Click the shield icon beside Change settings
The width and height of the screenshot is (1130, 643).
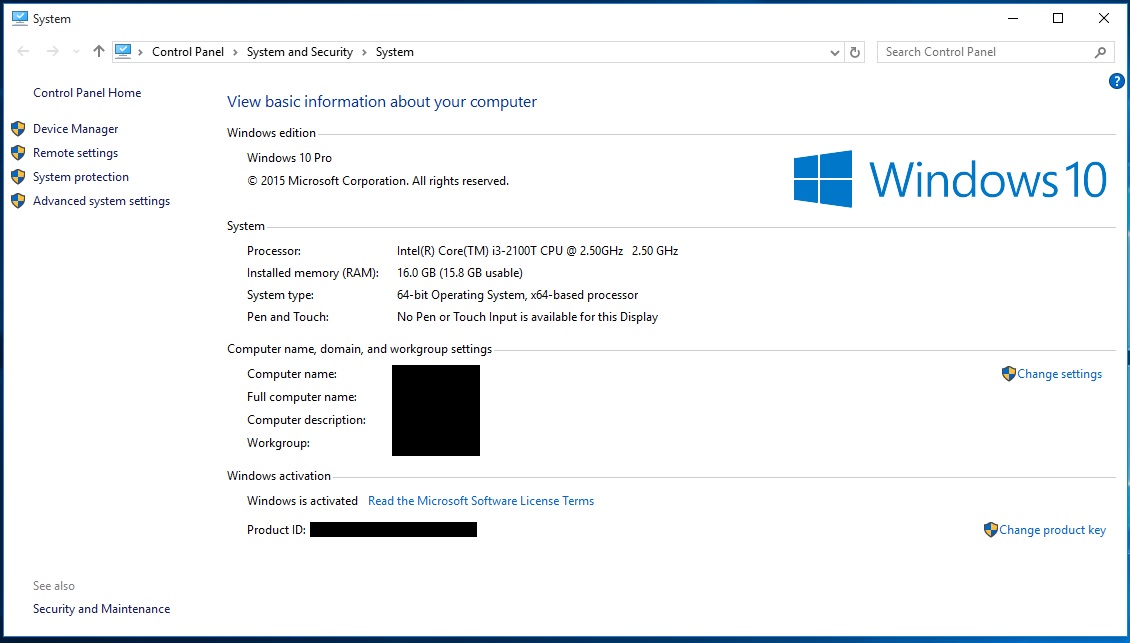pos(1009,373)
